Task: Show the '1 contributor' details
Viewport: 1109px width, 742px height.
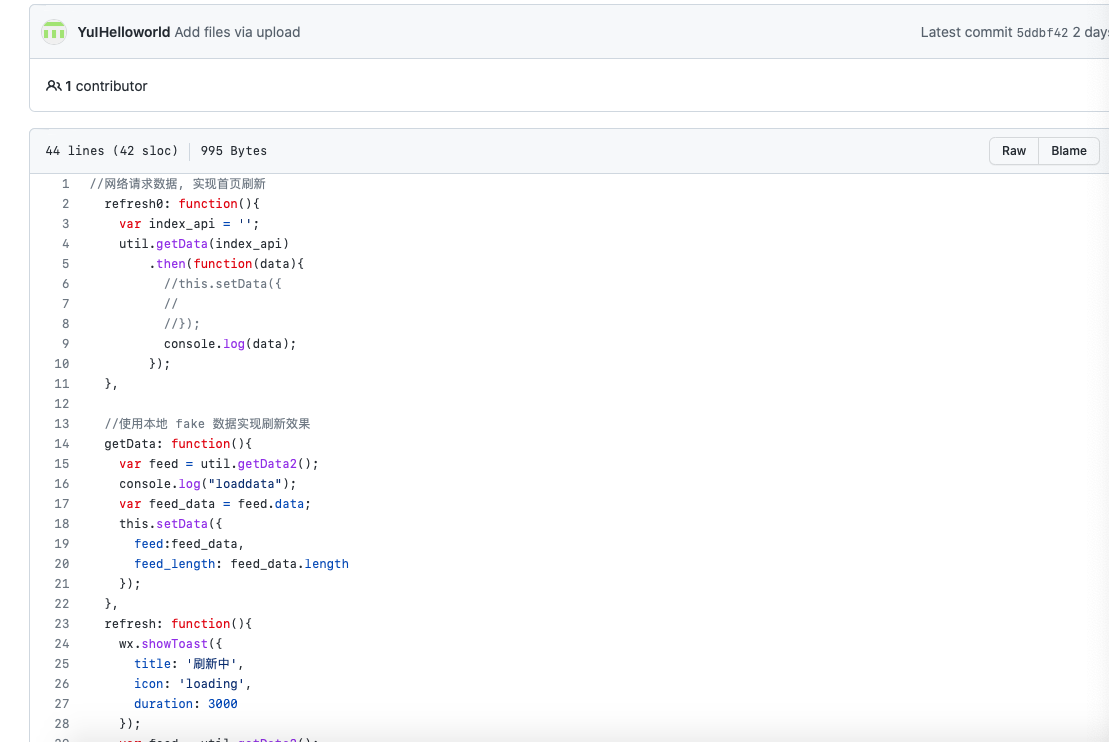Action: 106,86
